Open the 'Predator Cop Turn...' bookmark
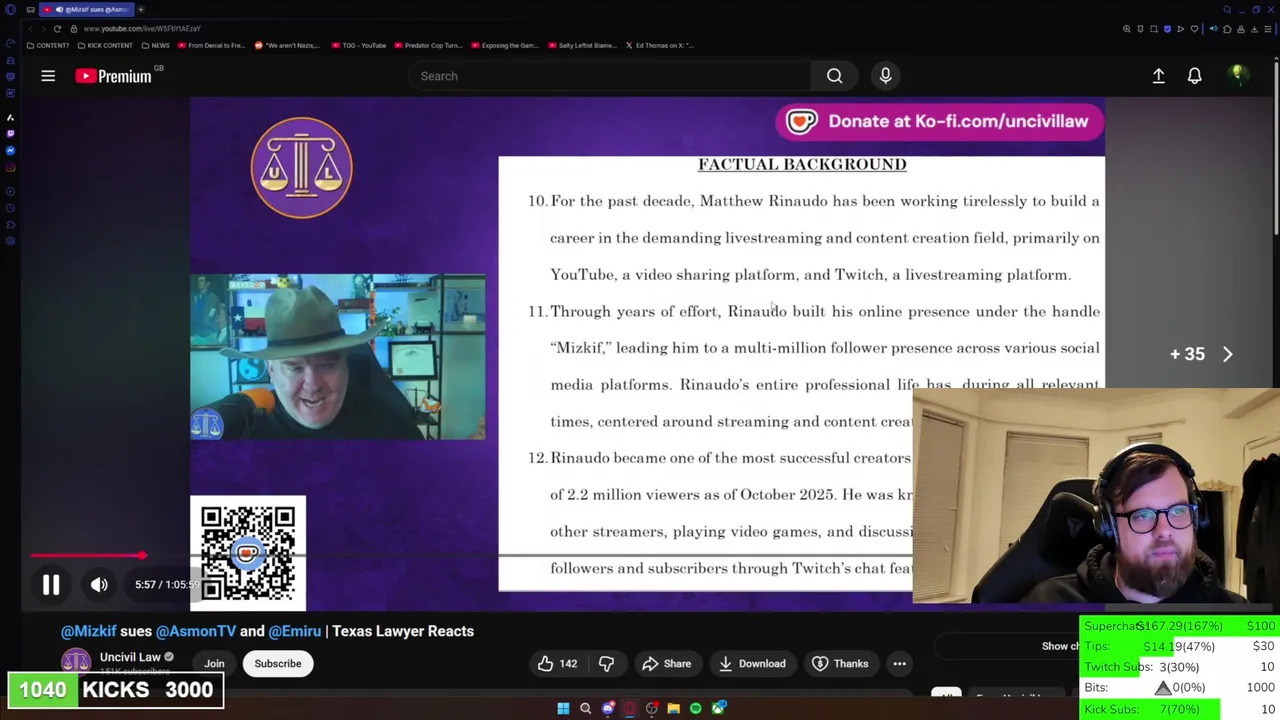The height and width of the screenshot is (720, 1280). point(428,45)
